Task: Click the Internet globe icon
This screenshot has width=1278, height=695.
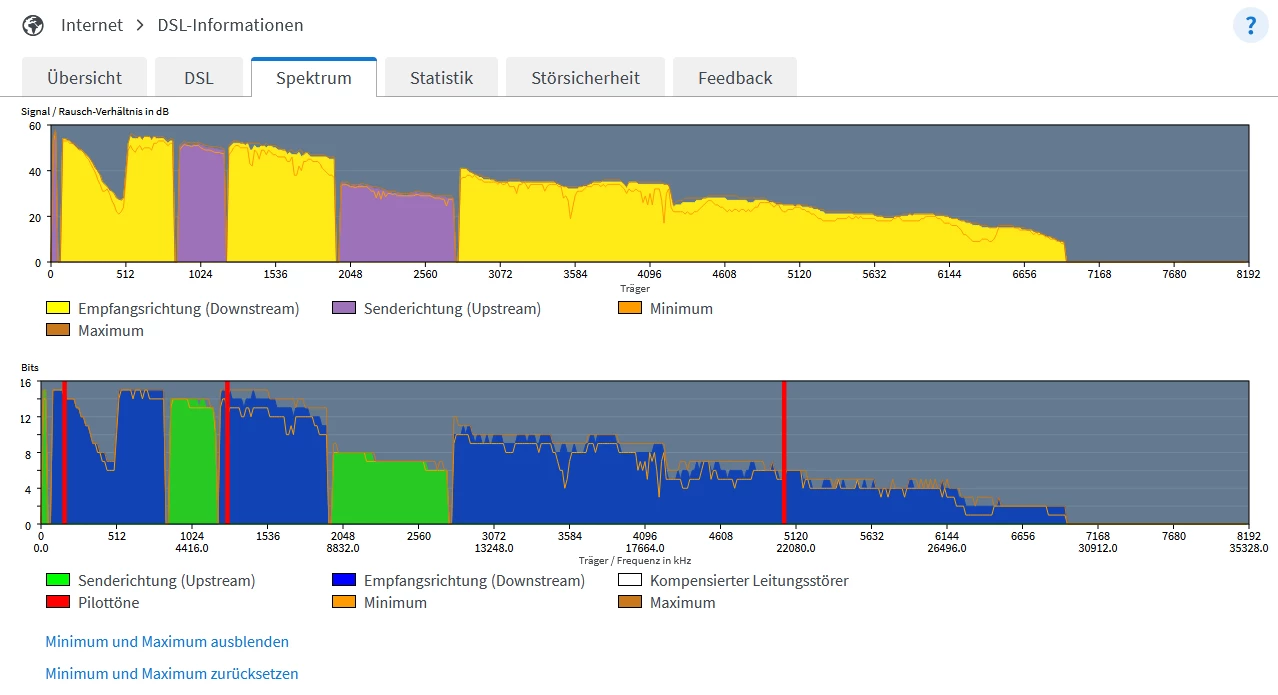Action: click(33, 25)
